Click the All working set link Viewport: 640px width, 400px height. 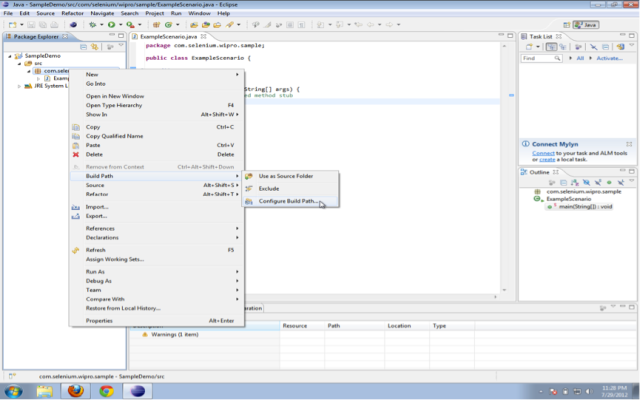tap(580, 58)
